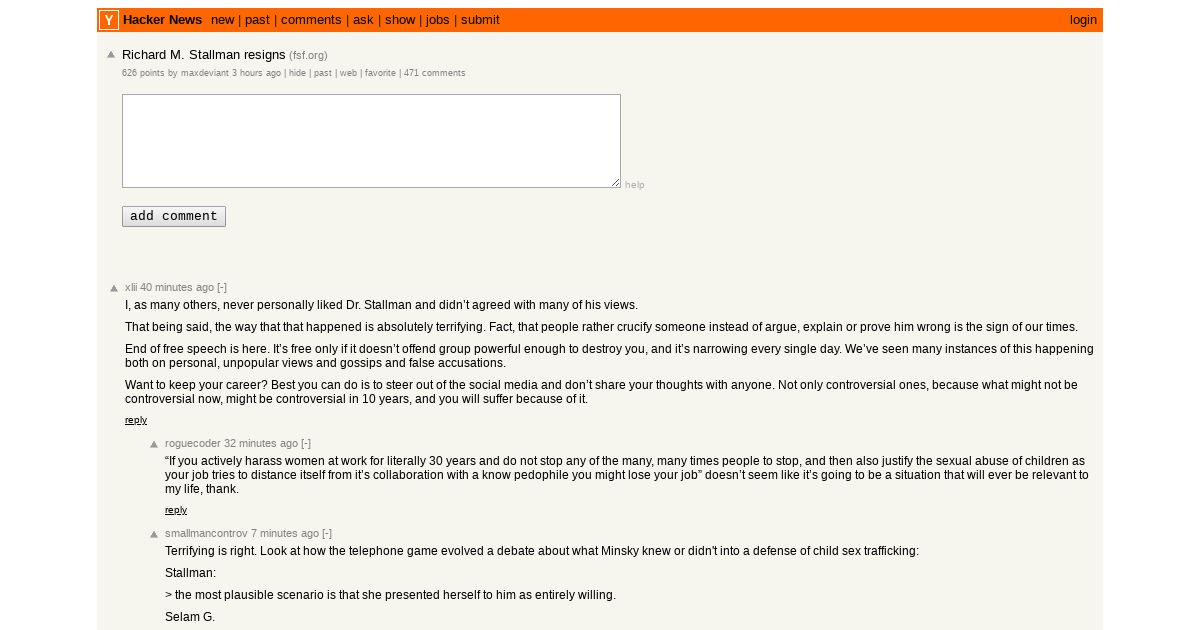
Task: Hide this story using 'hide' link
Action: click(298, 73)
